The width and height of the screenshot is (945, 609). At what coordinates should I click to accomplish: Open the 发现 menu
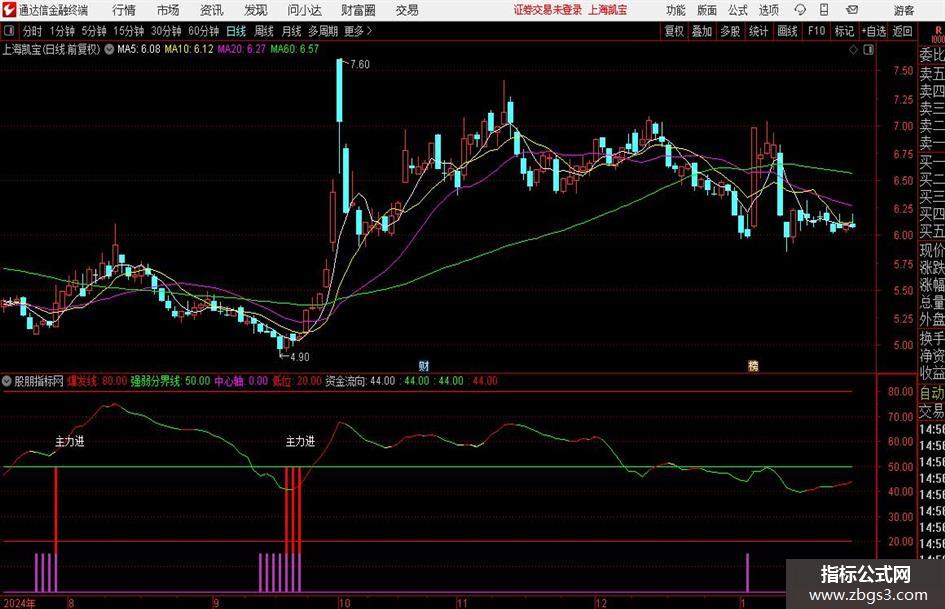(256, 10)
